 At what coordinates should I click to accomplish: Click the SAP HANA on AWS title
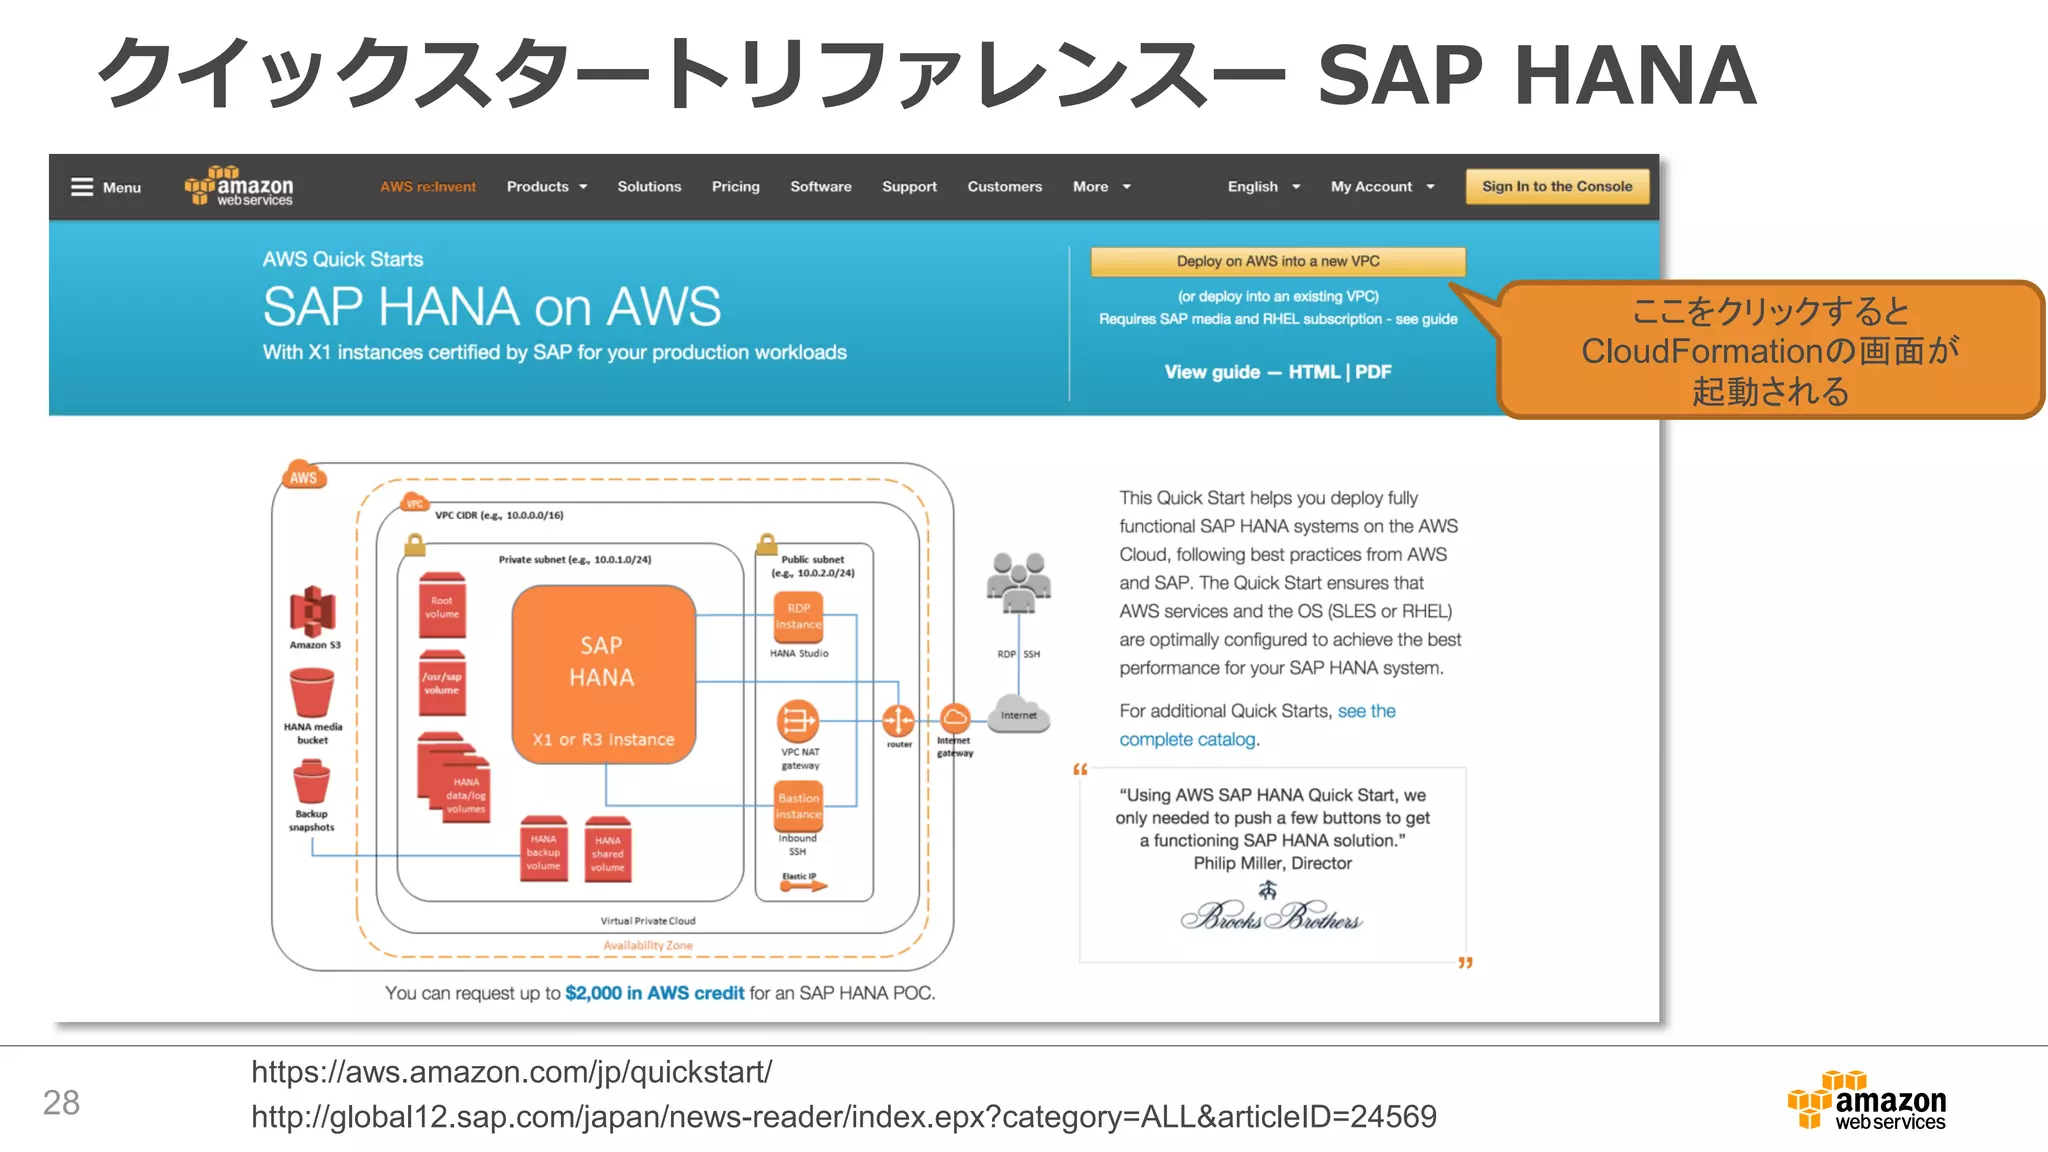(x=492, y=307)
